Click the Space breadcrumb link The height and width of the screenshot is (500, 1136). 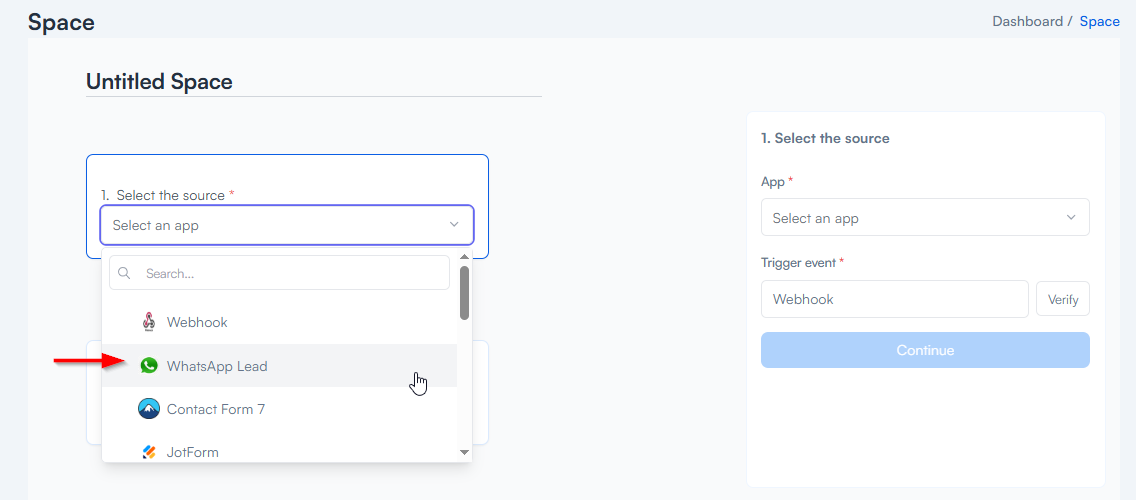click(x=1099, y=21)
